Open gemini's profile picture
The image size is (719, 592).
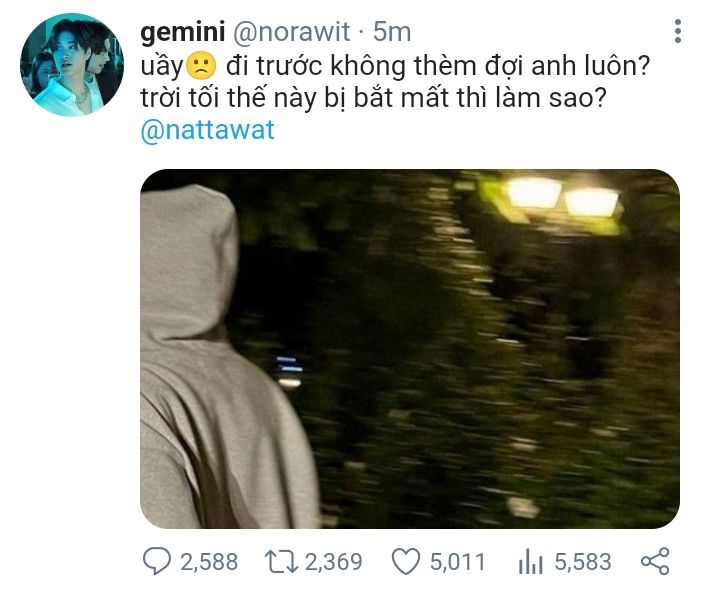click(x=72, y=65)
